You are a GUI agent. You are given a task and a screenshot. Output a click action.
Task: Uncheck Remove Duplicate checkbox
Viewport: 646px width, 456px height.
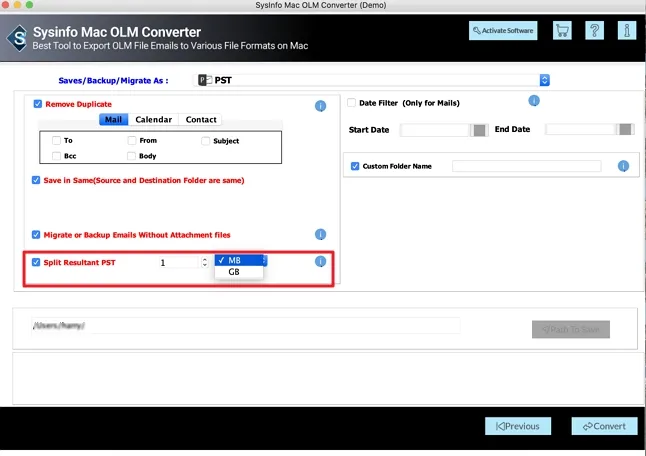point(37,104)
